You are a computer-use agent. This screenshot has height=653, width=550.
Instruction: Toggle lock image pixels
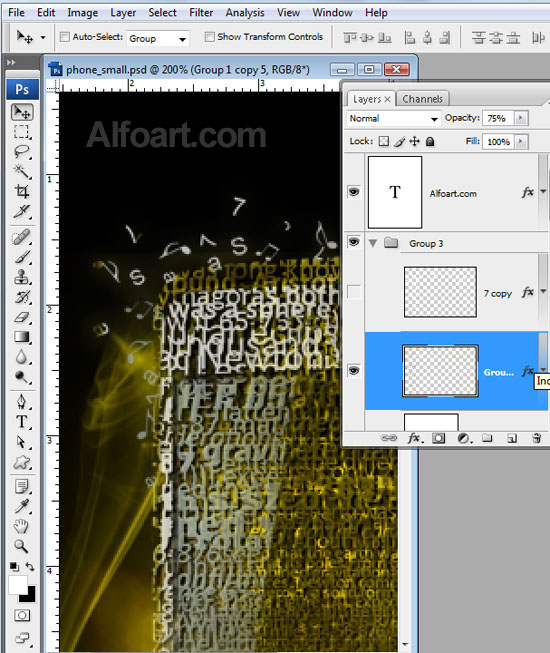(400, 142)
